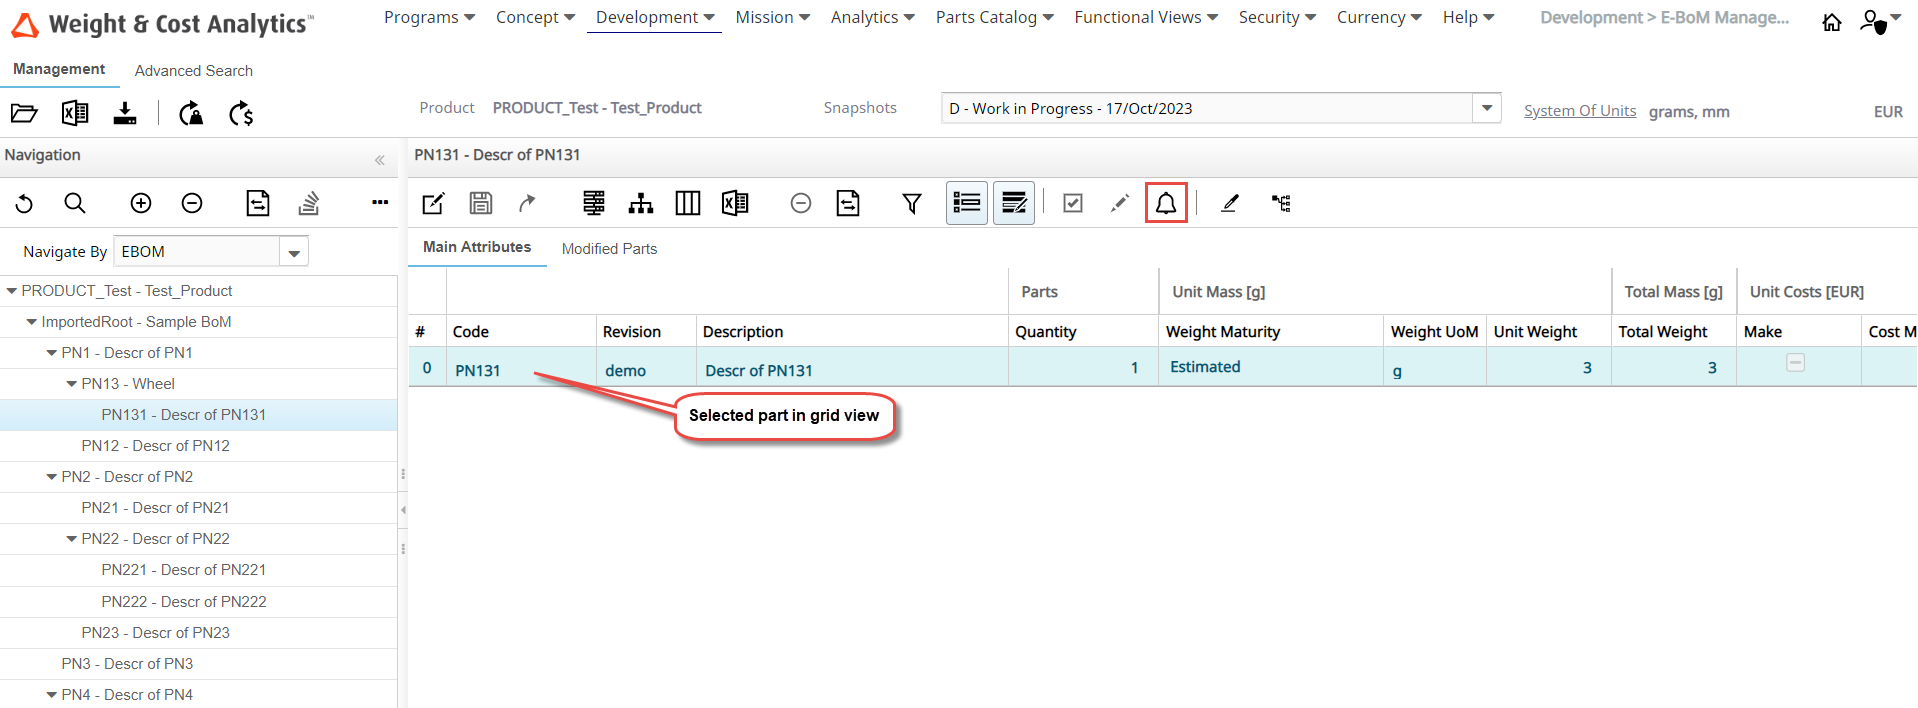Viewport: 1918px width, 708px height.
Task: Toggle the list view mode button
Action: click(966, 203)
